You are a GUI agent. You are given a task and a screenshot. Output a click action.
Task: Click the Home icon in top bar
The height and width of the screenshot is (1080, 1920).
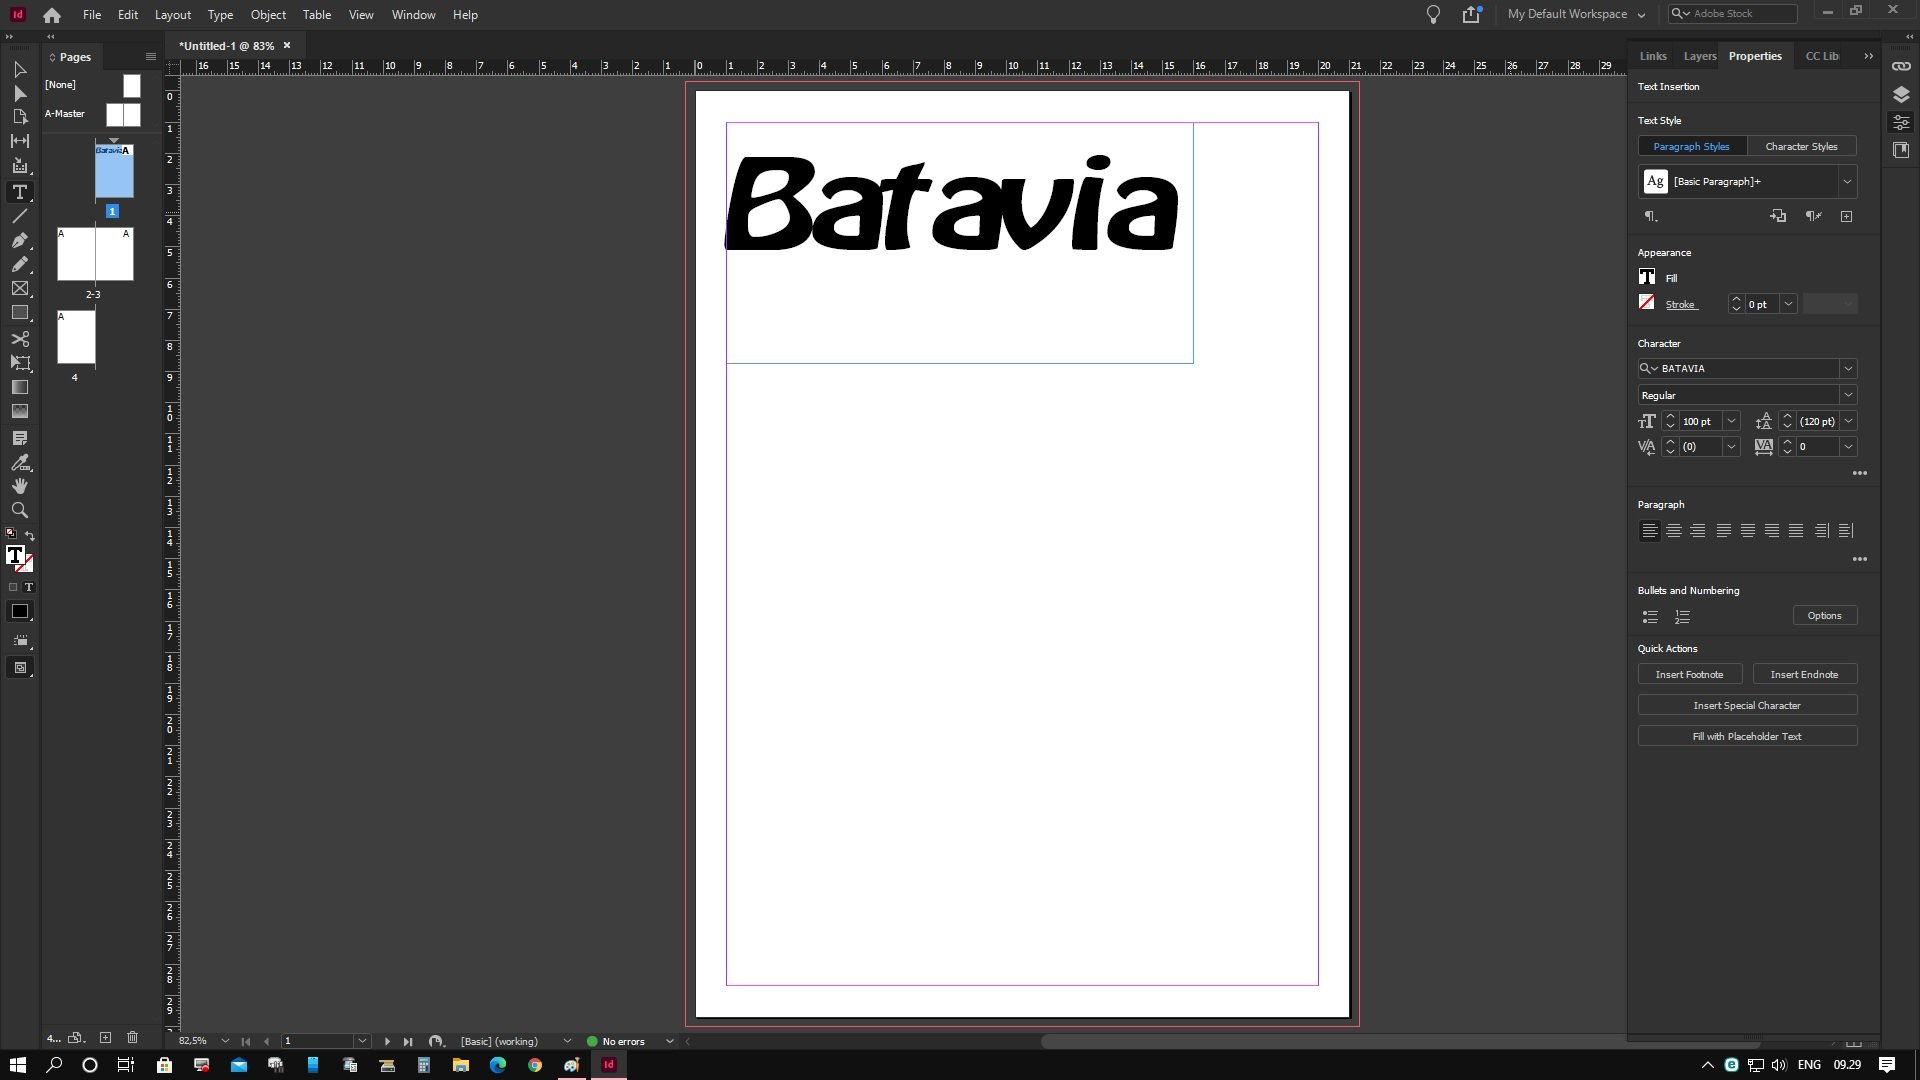click(52, 15)
